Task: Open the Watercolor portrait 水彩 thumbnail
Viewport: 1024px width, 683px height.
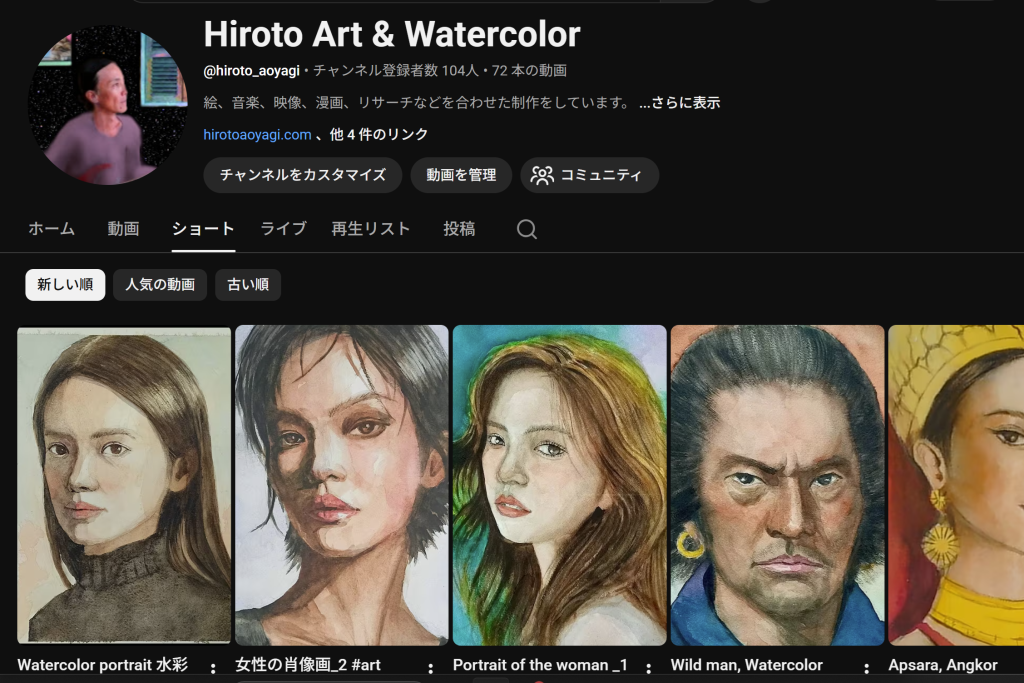Action: tap(124, 485)
